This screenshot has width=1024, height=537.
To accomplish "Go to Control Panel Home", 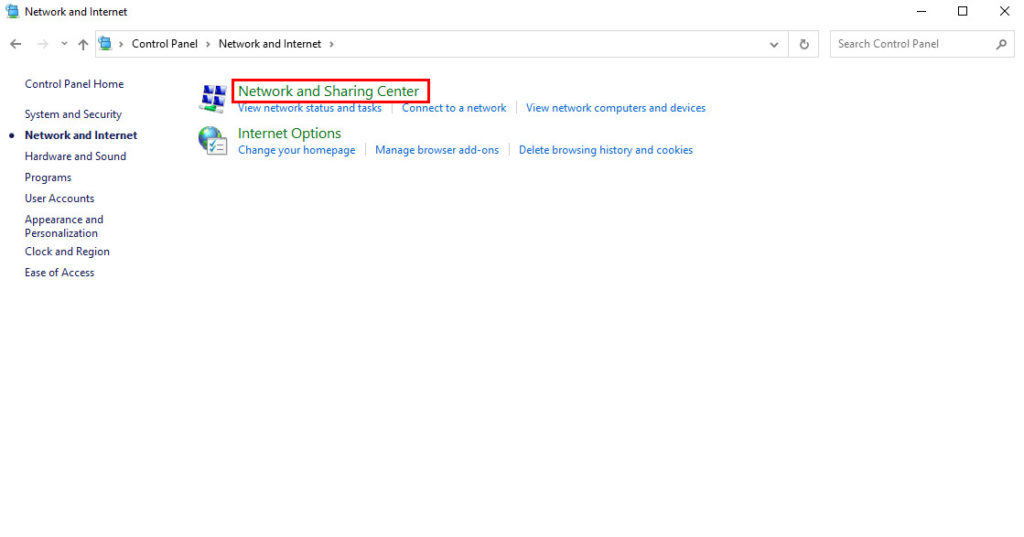I will coord(74,84).
